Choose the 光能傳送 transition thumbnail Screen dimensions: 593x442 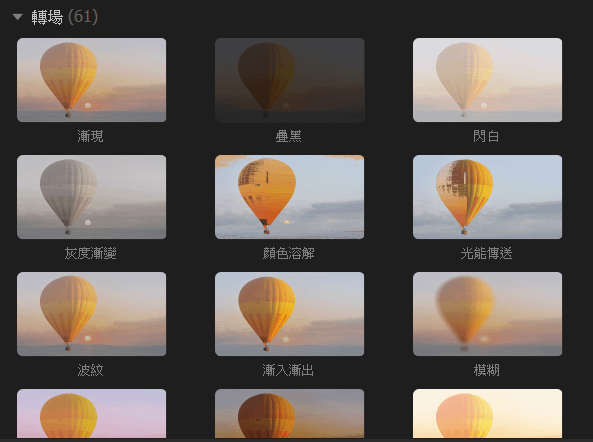[487, 197]
